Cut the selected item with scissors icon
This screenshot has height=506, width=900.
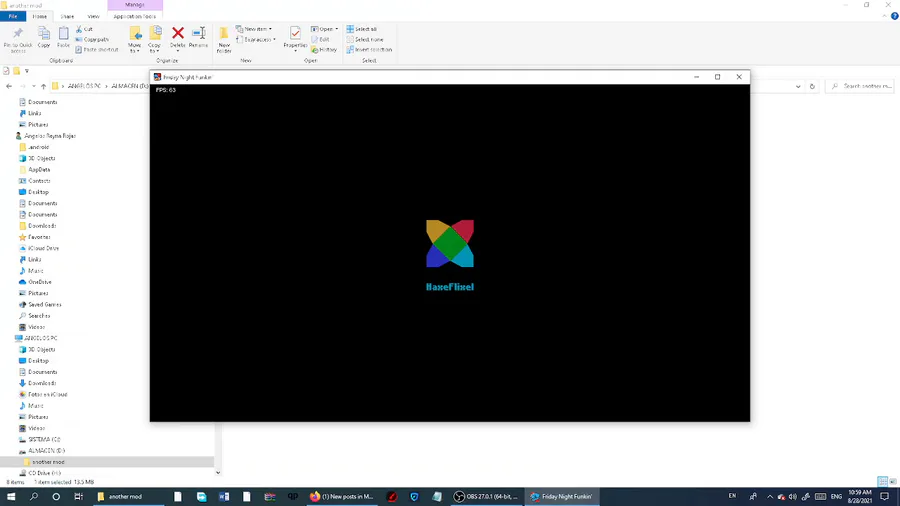(84, 29)
